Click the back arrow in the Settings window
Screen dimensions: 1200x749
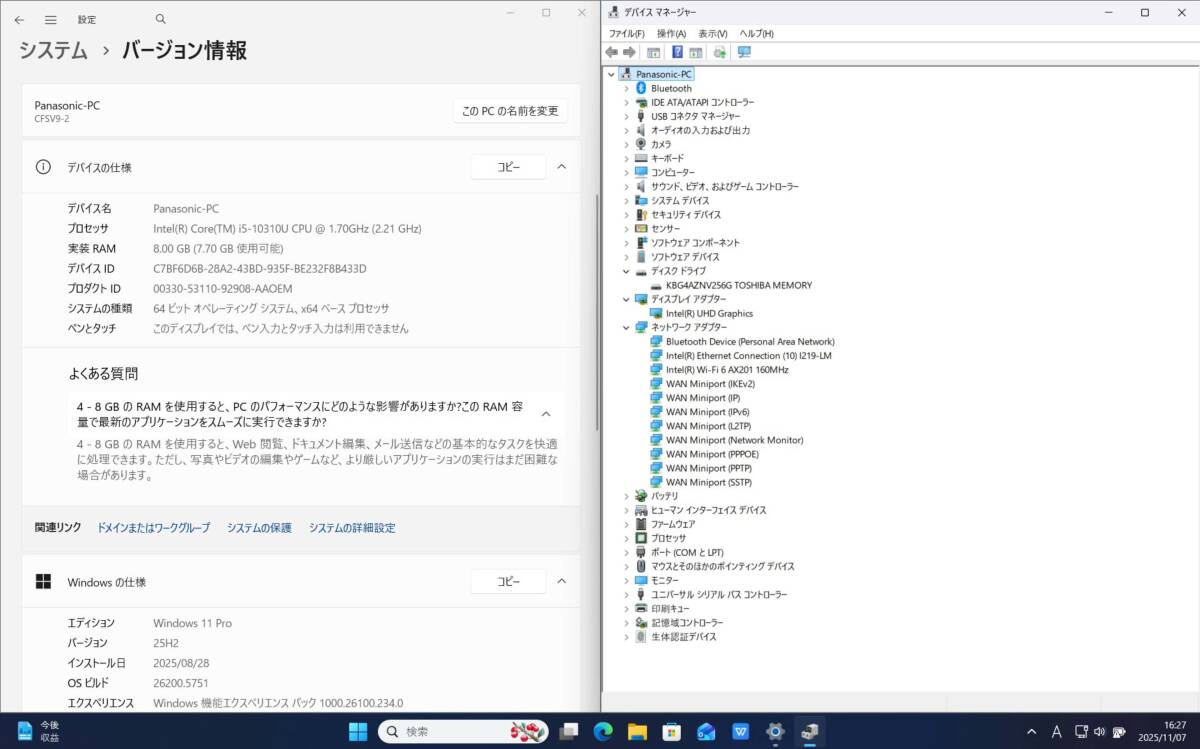pos(17,19)
